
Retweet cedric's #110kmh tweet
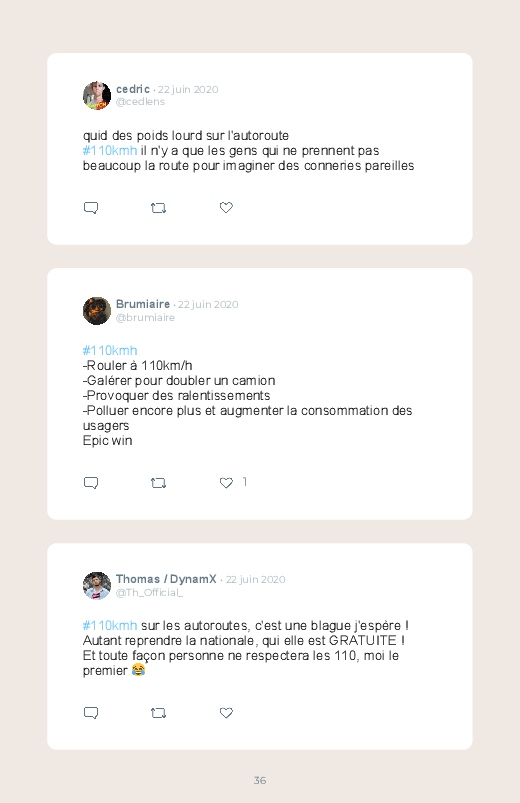point(158,208)
